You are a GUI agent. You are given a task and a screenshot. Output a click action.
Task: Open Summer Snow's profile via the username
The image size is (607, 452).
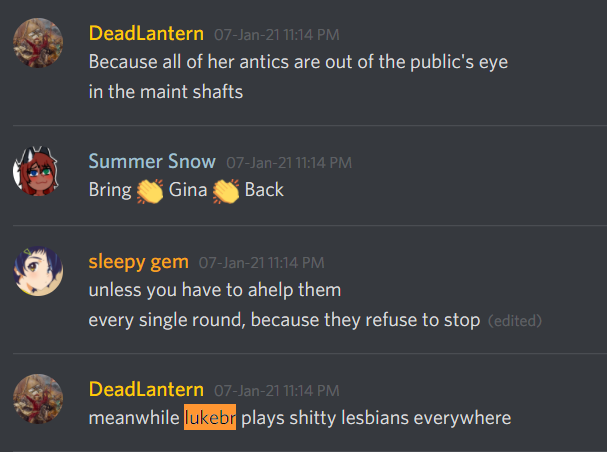152,161
